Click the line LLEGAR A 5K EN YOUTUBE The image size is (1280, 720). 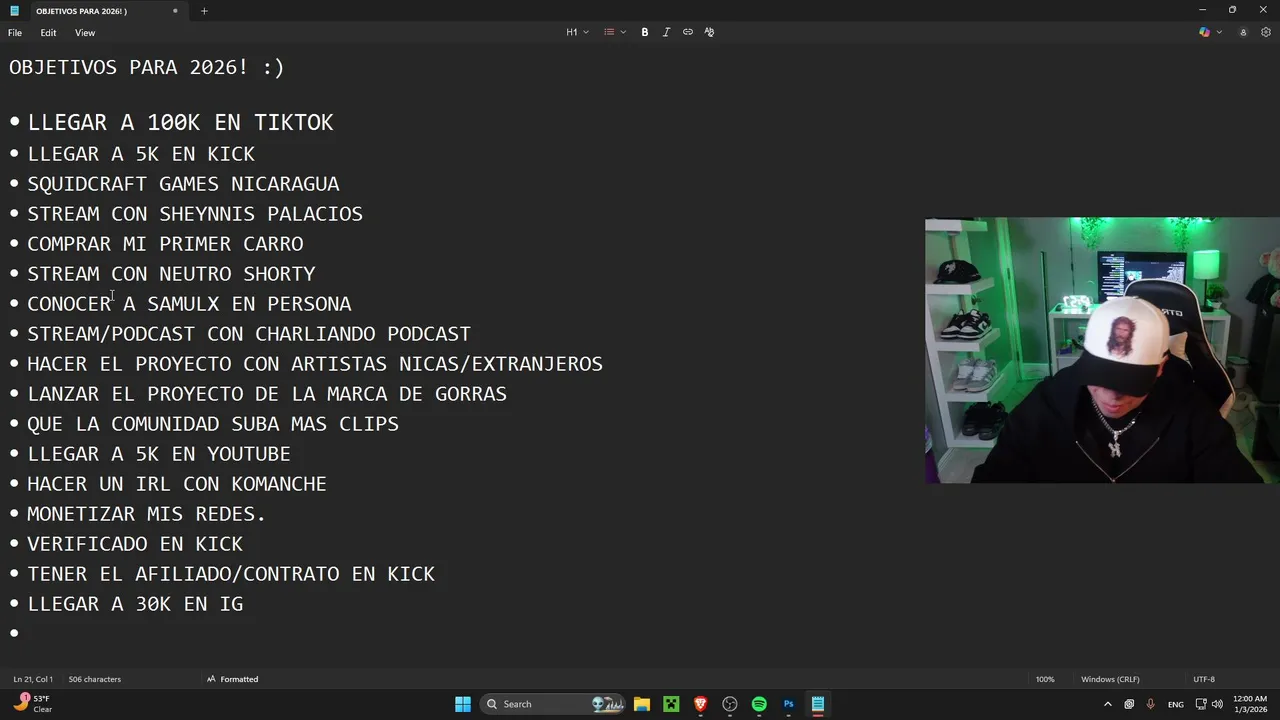(159, 453)
